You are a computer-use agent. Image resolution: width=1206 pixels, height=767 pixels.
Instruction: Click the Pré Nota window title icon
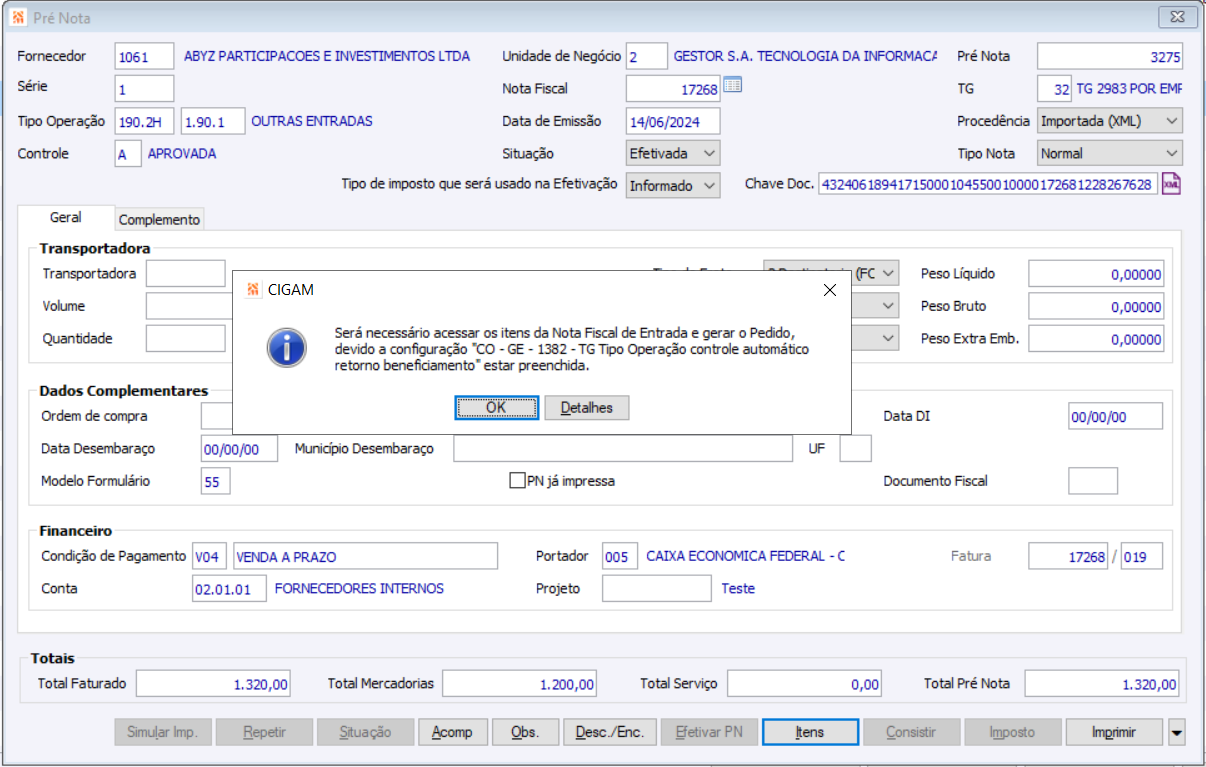point(17,16)
